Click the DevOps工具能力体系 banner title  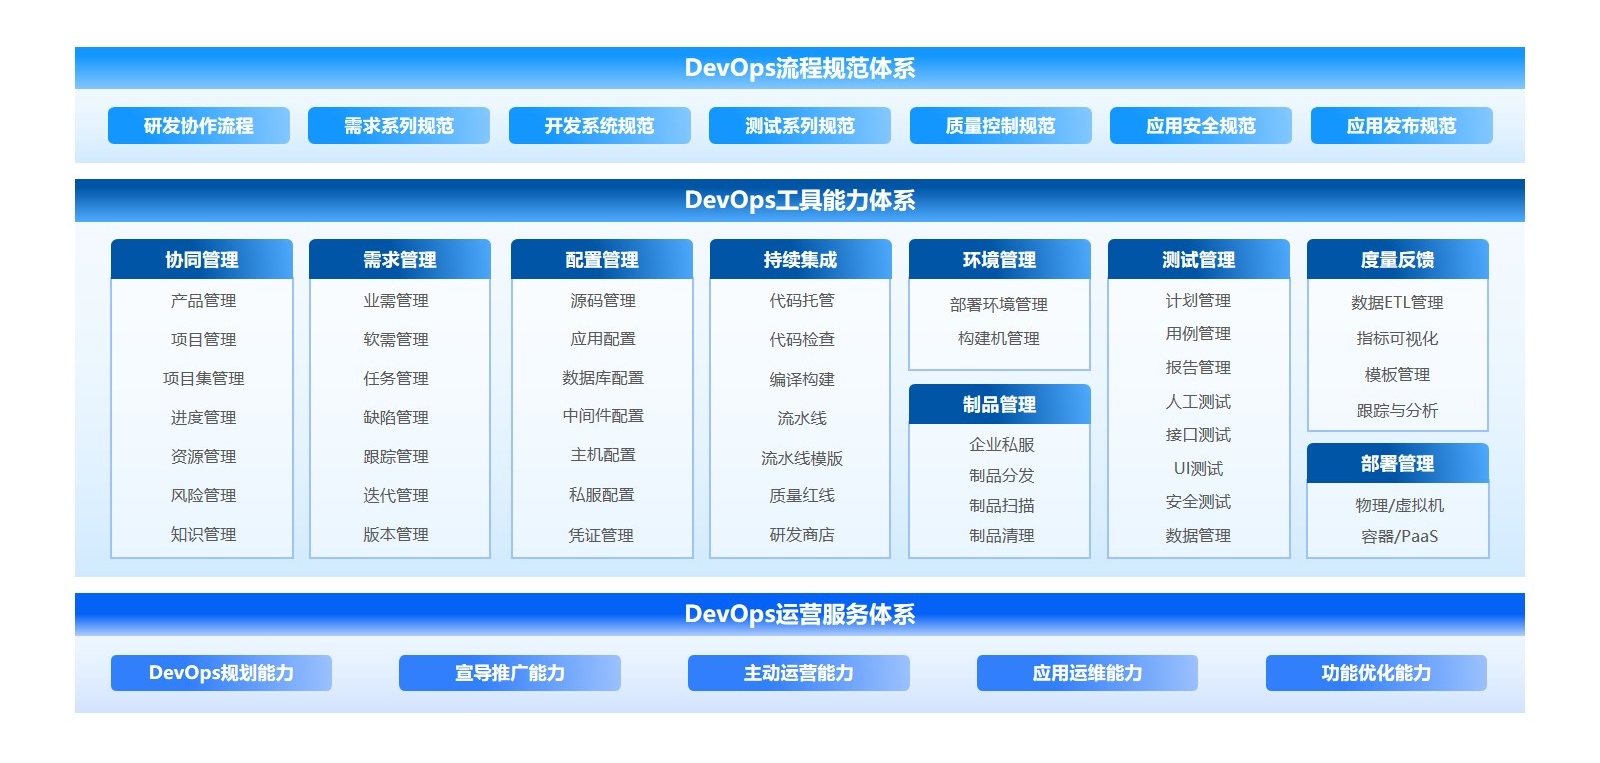coord(800,200)
